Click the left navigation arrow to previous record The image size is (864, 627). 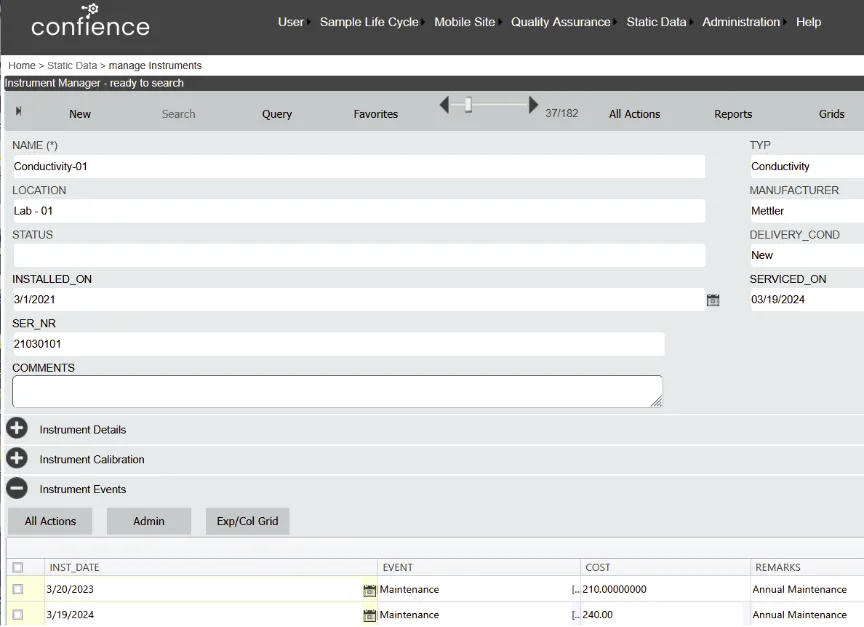[x=444, y=103]
